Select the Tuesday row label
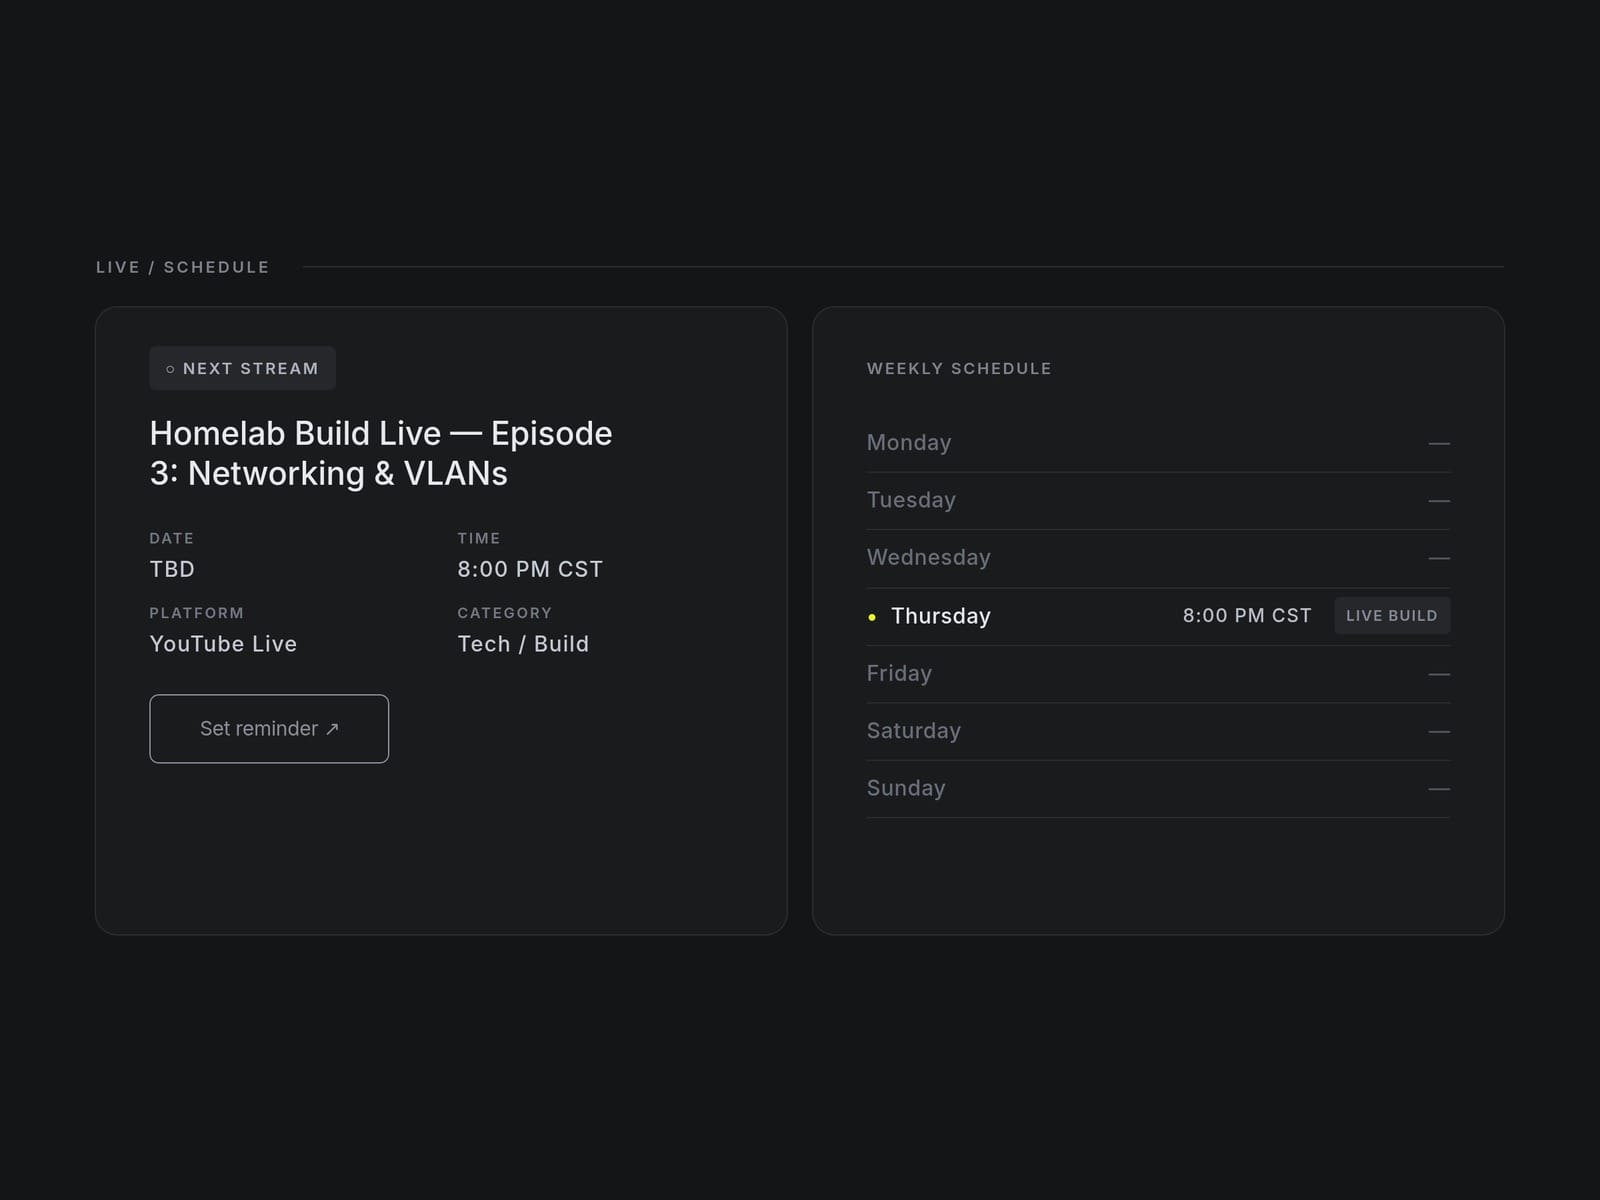 pyautogui.click(x=911, y=500)
